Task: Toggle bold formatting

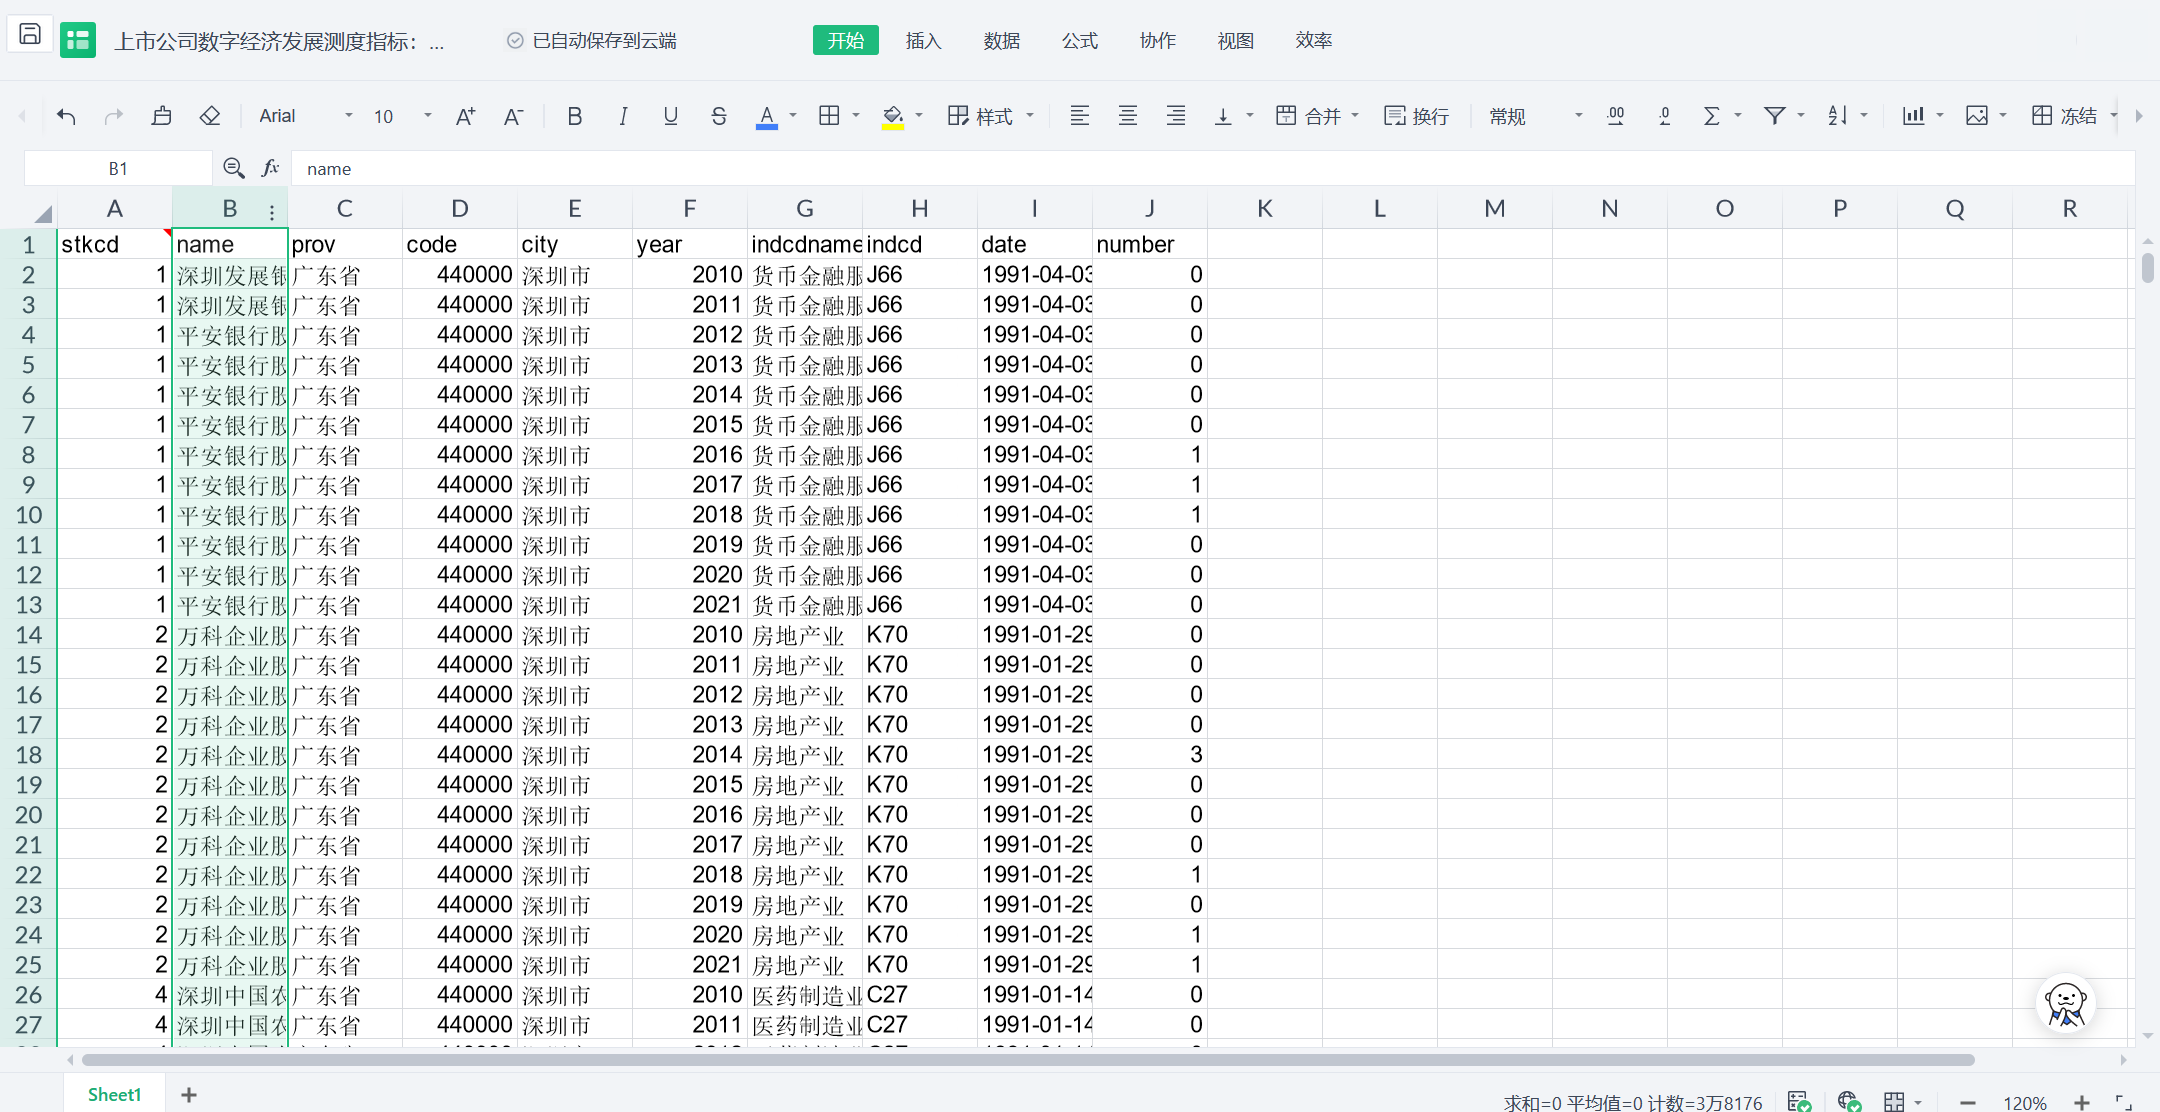Action: coord(574,116)
